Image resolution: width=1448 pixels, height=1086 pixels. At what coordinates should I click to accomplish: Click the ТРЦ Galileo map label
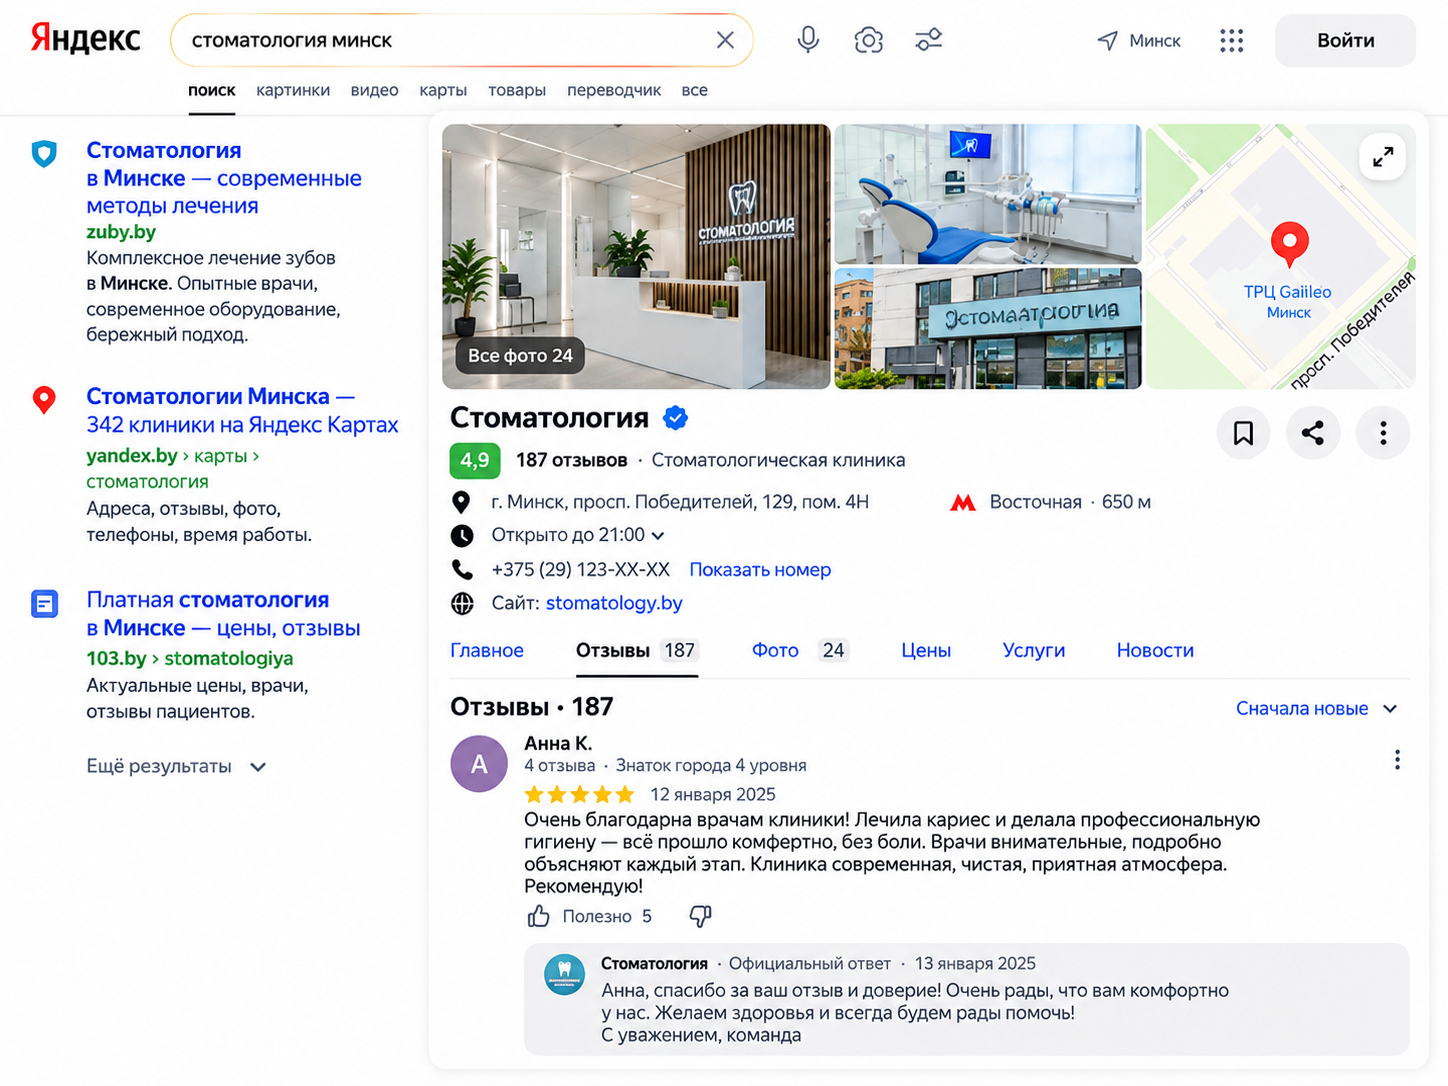(1288, 301)
